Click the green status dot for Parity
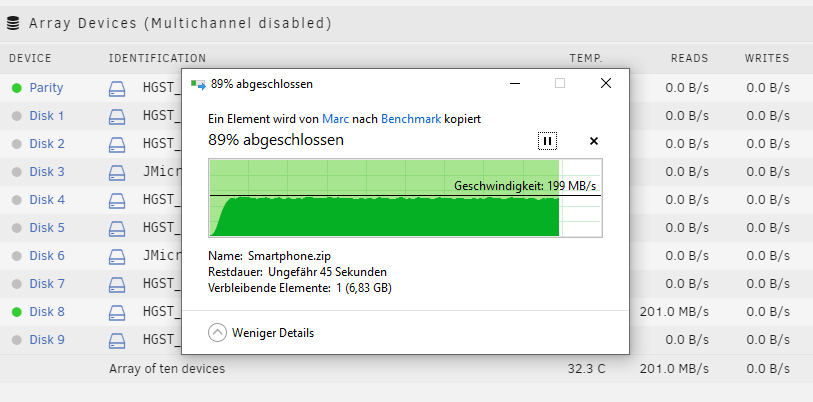The height and width of the screenshot is (402, 813). point(17,88)
